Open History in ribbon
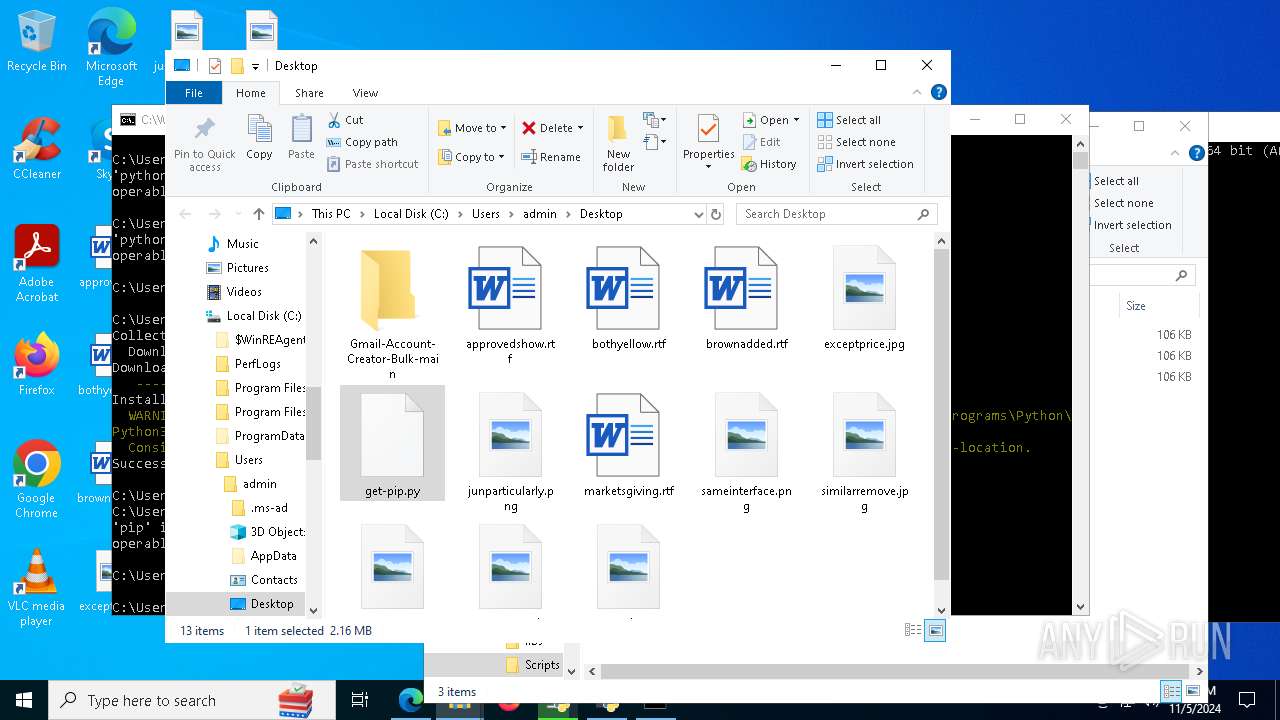This screenshot has height=720, width=1280. pos(769,164)
